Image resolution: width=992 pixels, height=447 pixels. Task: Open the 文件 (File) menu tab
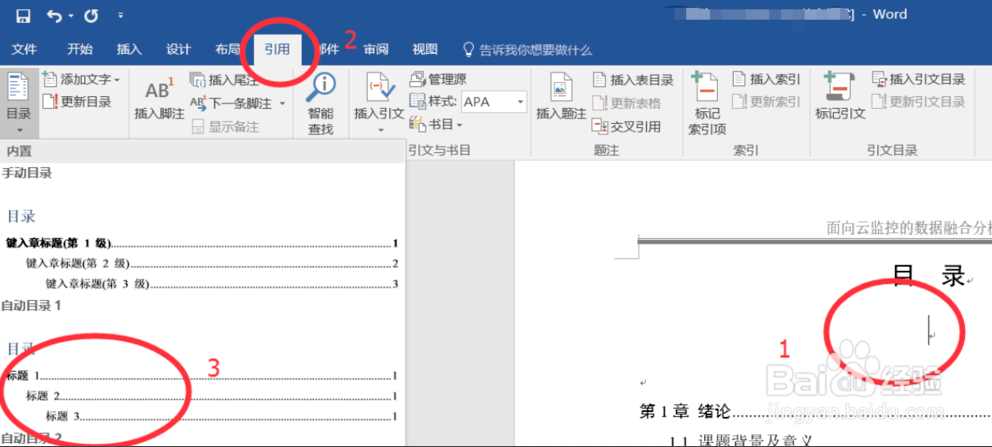[24, 49]
